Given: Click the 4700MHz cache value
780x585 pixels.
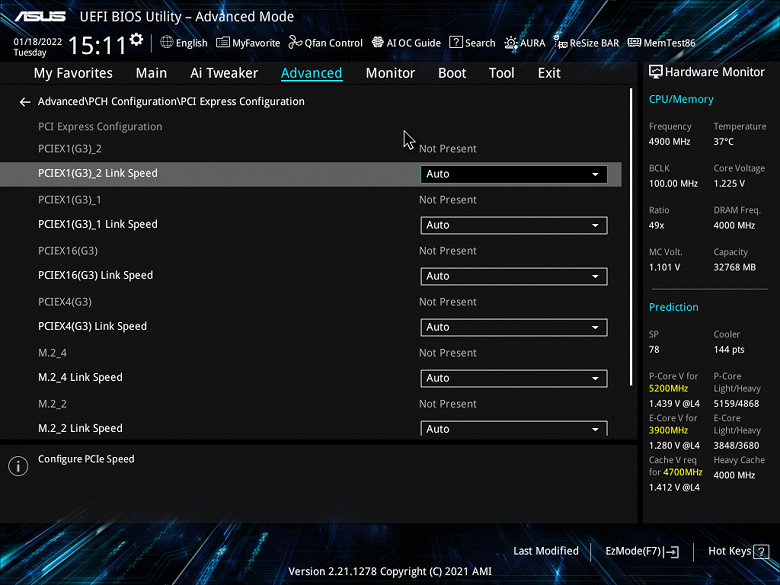Looking at the screenshot, I should coord(682,472).
